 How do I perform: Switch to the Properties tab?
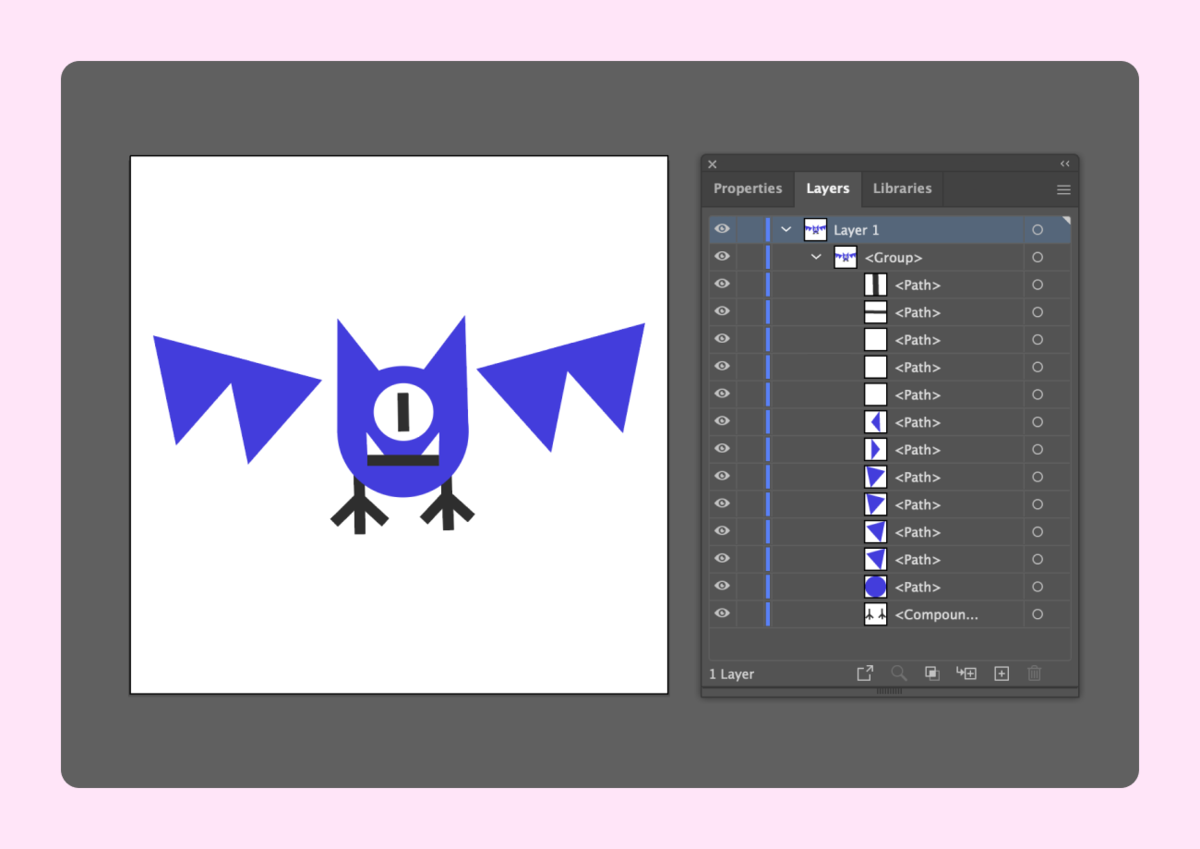click(748, 189)
